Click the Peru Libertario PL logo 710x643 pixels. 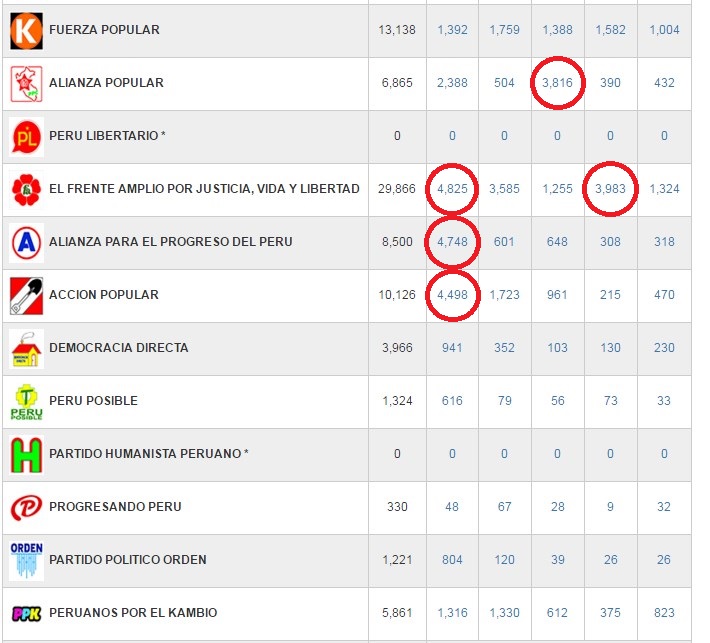26,136
